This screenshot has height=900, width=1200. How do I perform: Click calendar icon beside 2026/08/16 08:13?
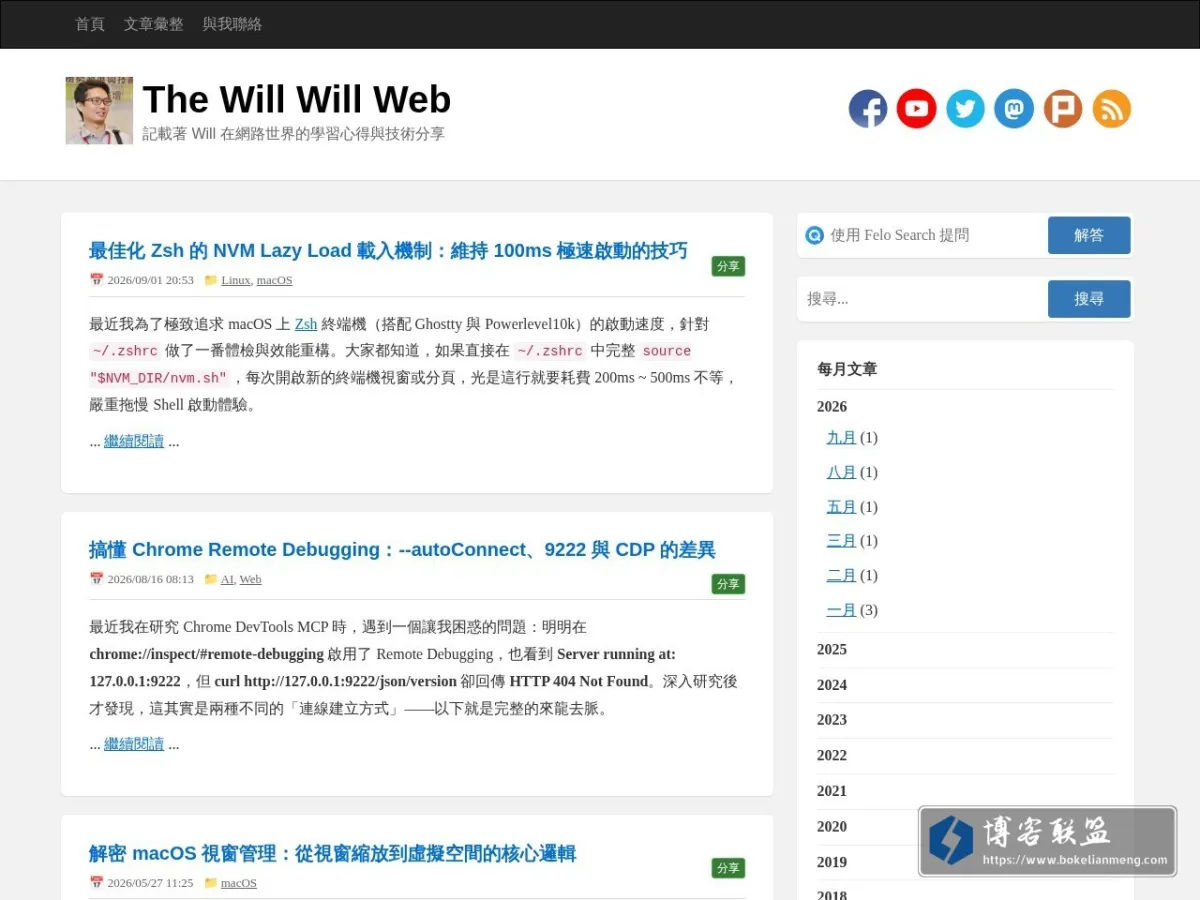click(96, 579)
